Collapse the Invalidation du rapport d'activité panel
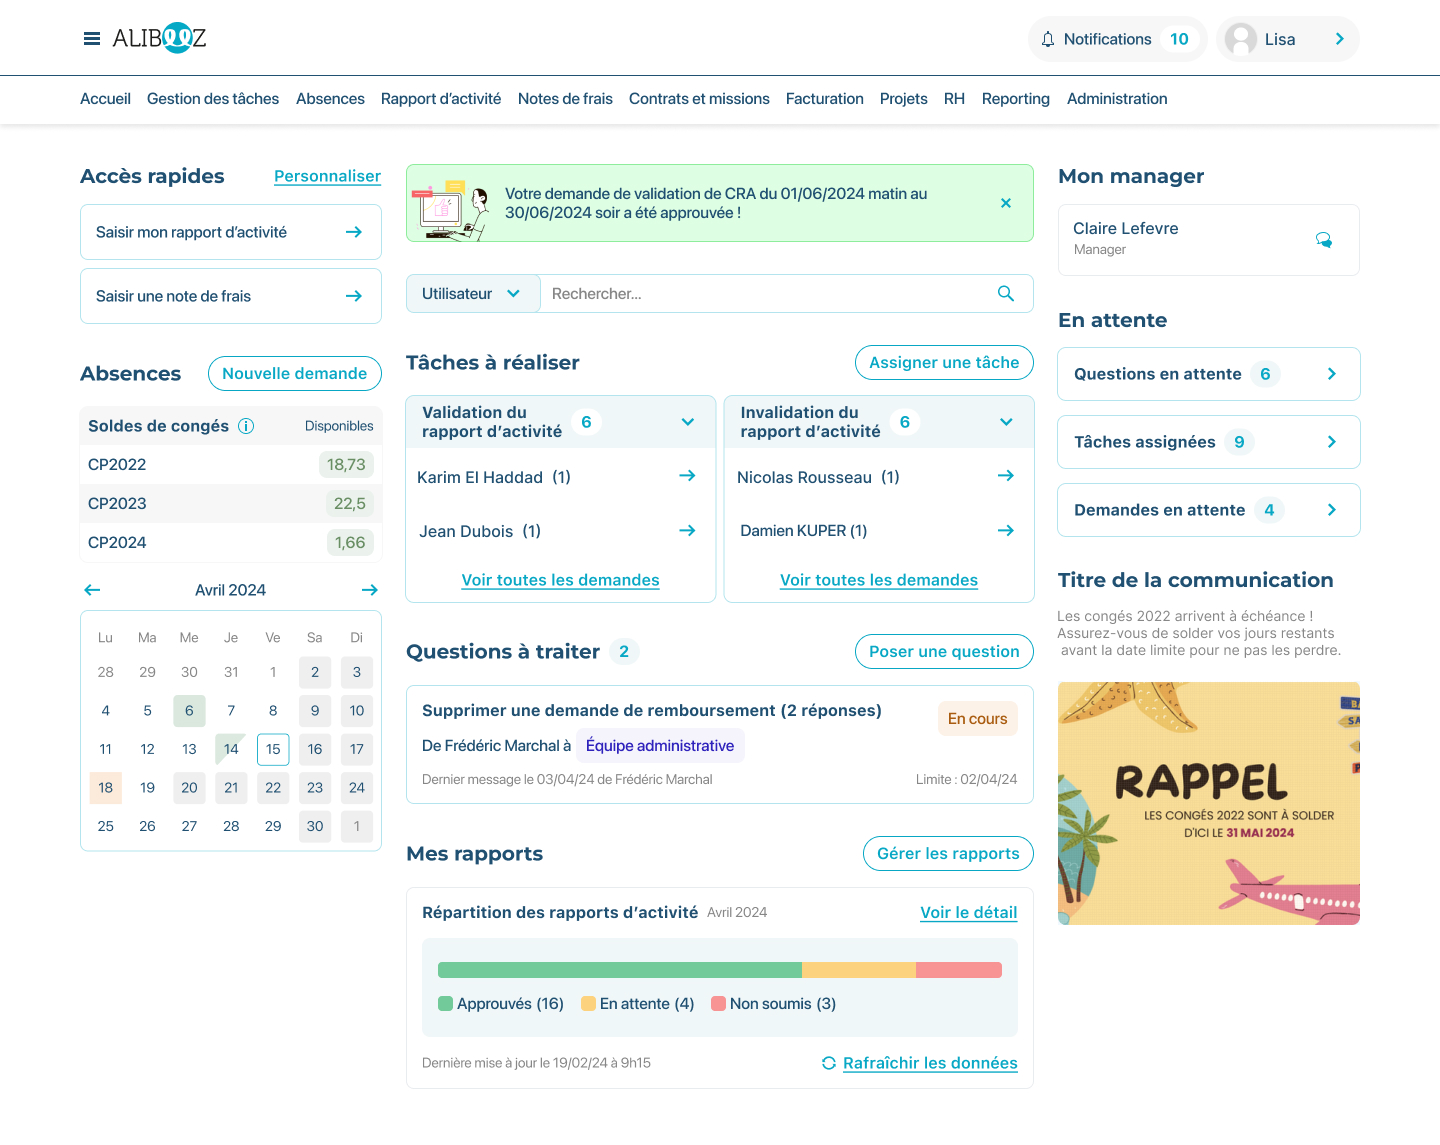This screenshot has width=1440, height=1145. 1006,422
